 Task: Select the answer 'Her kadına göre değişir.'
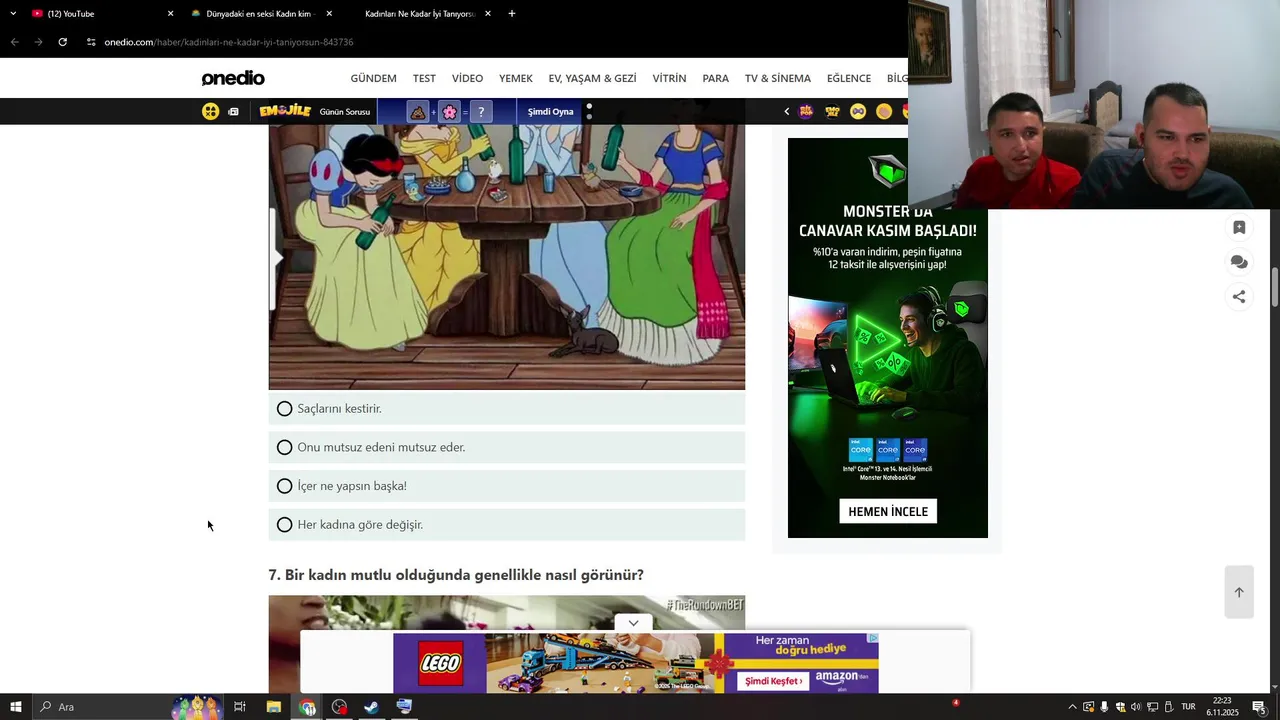pyautogui.click(x=507, y=525)
